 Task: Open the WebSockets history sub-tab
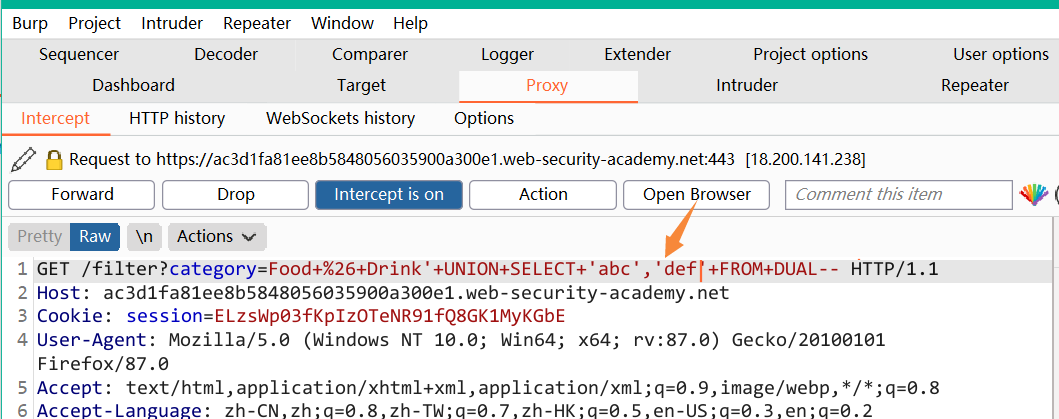click(340, 119)
